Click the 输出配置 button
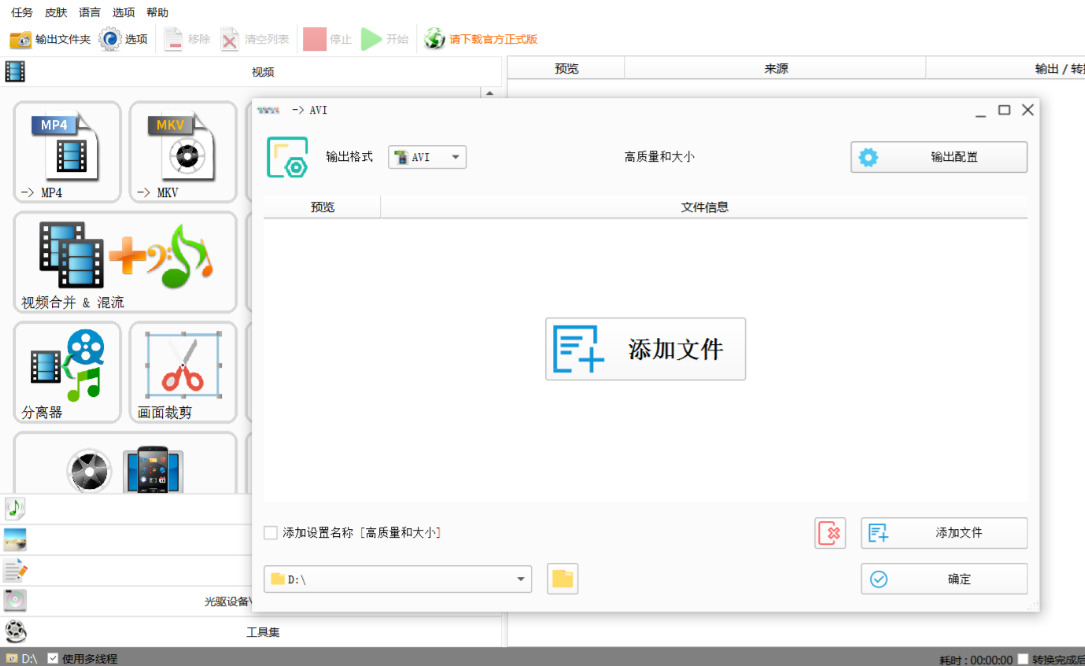 point(938,157)
